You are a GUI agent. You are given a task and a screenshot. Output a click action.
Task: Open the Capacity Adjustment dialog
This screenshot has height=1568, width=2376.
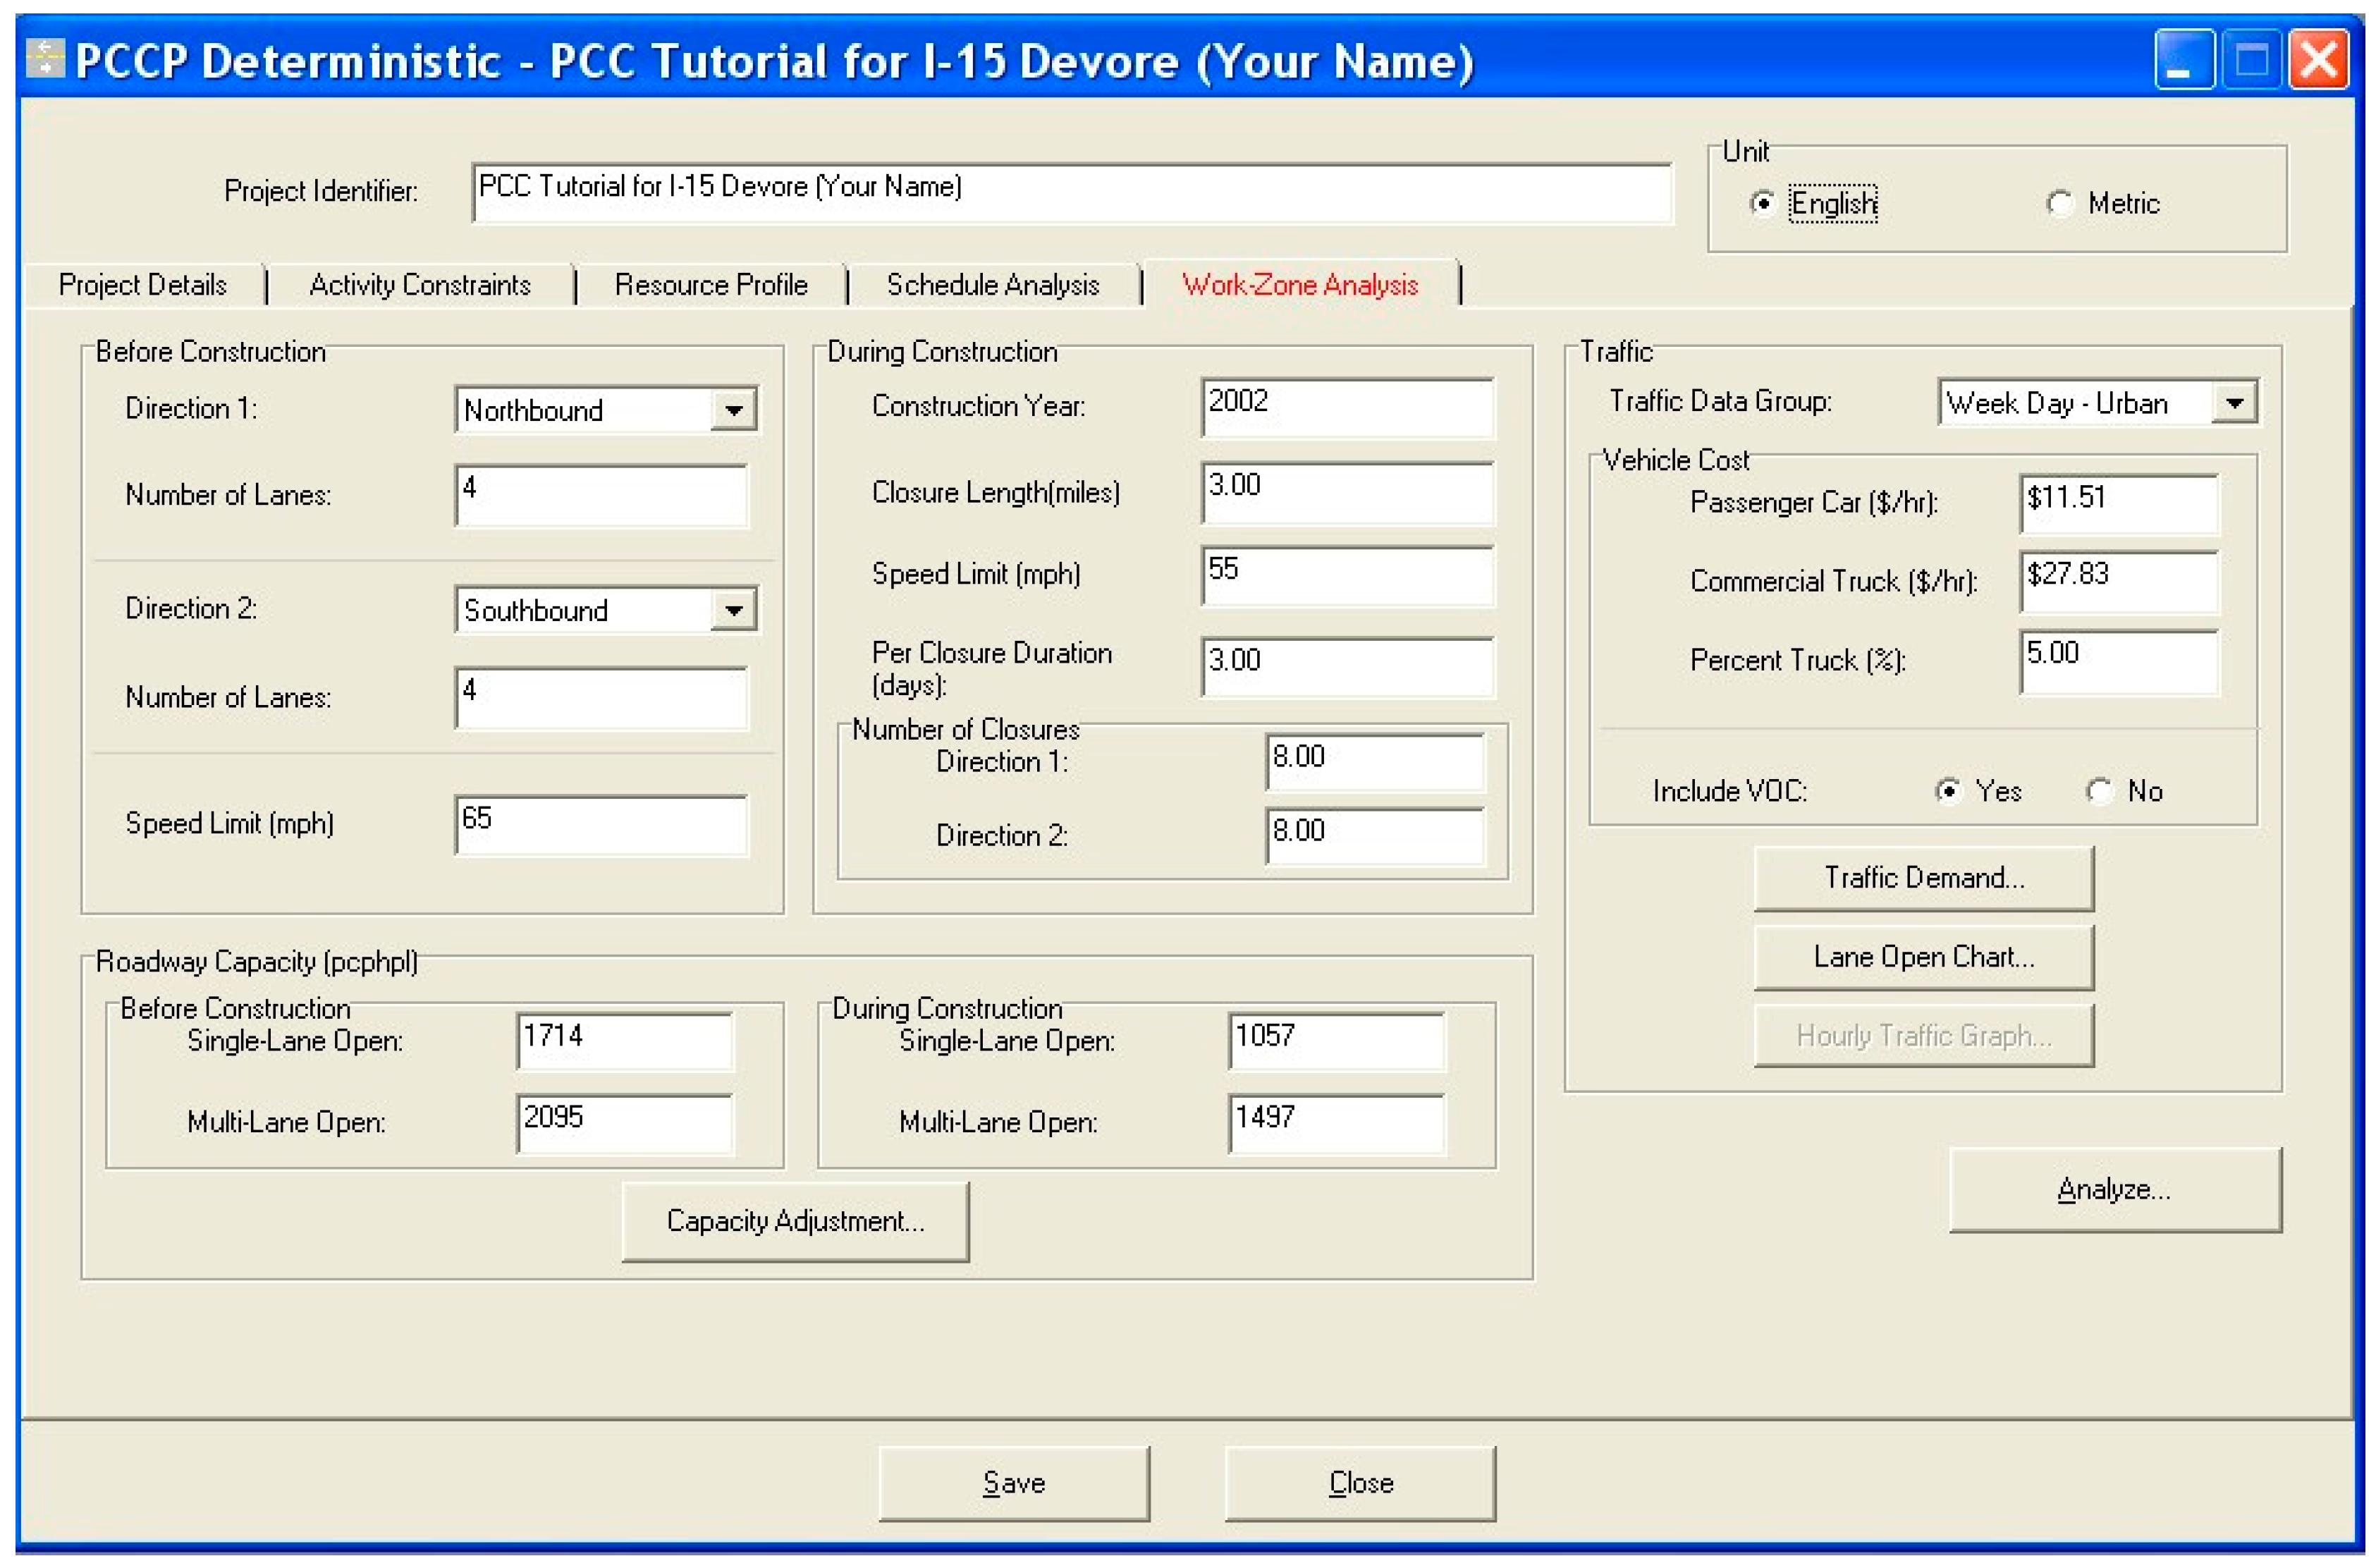795,1221
